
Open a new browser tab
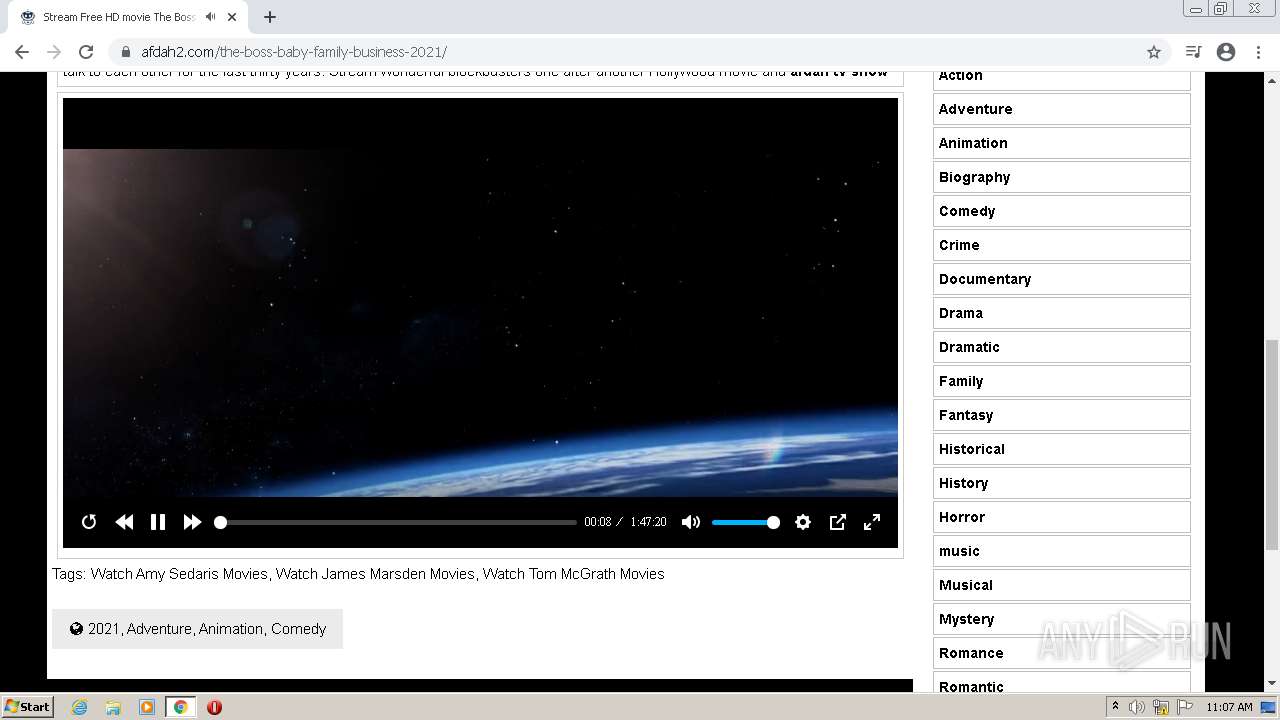(270, 17)
